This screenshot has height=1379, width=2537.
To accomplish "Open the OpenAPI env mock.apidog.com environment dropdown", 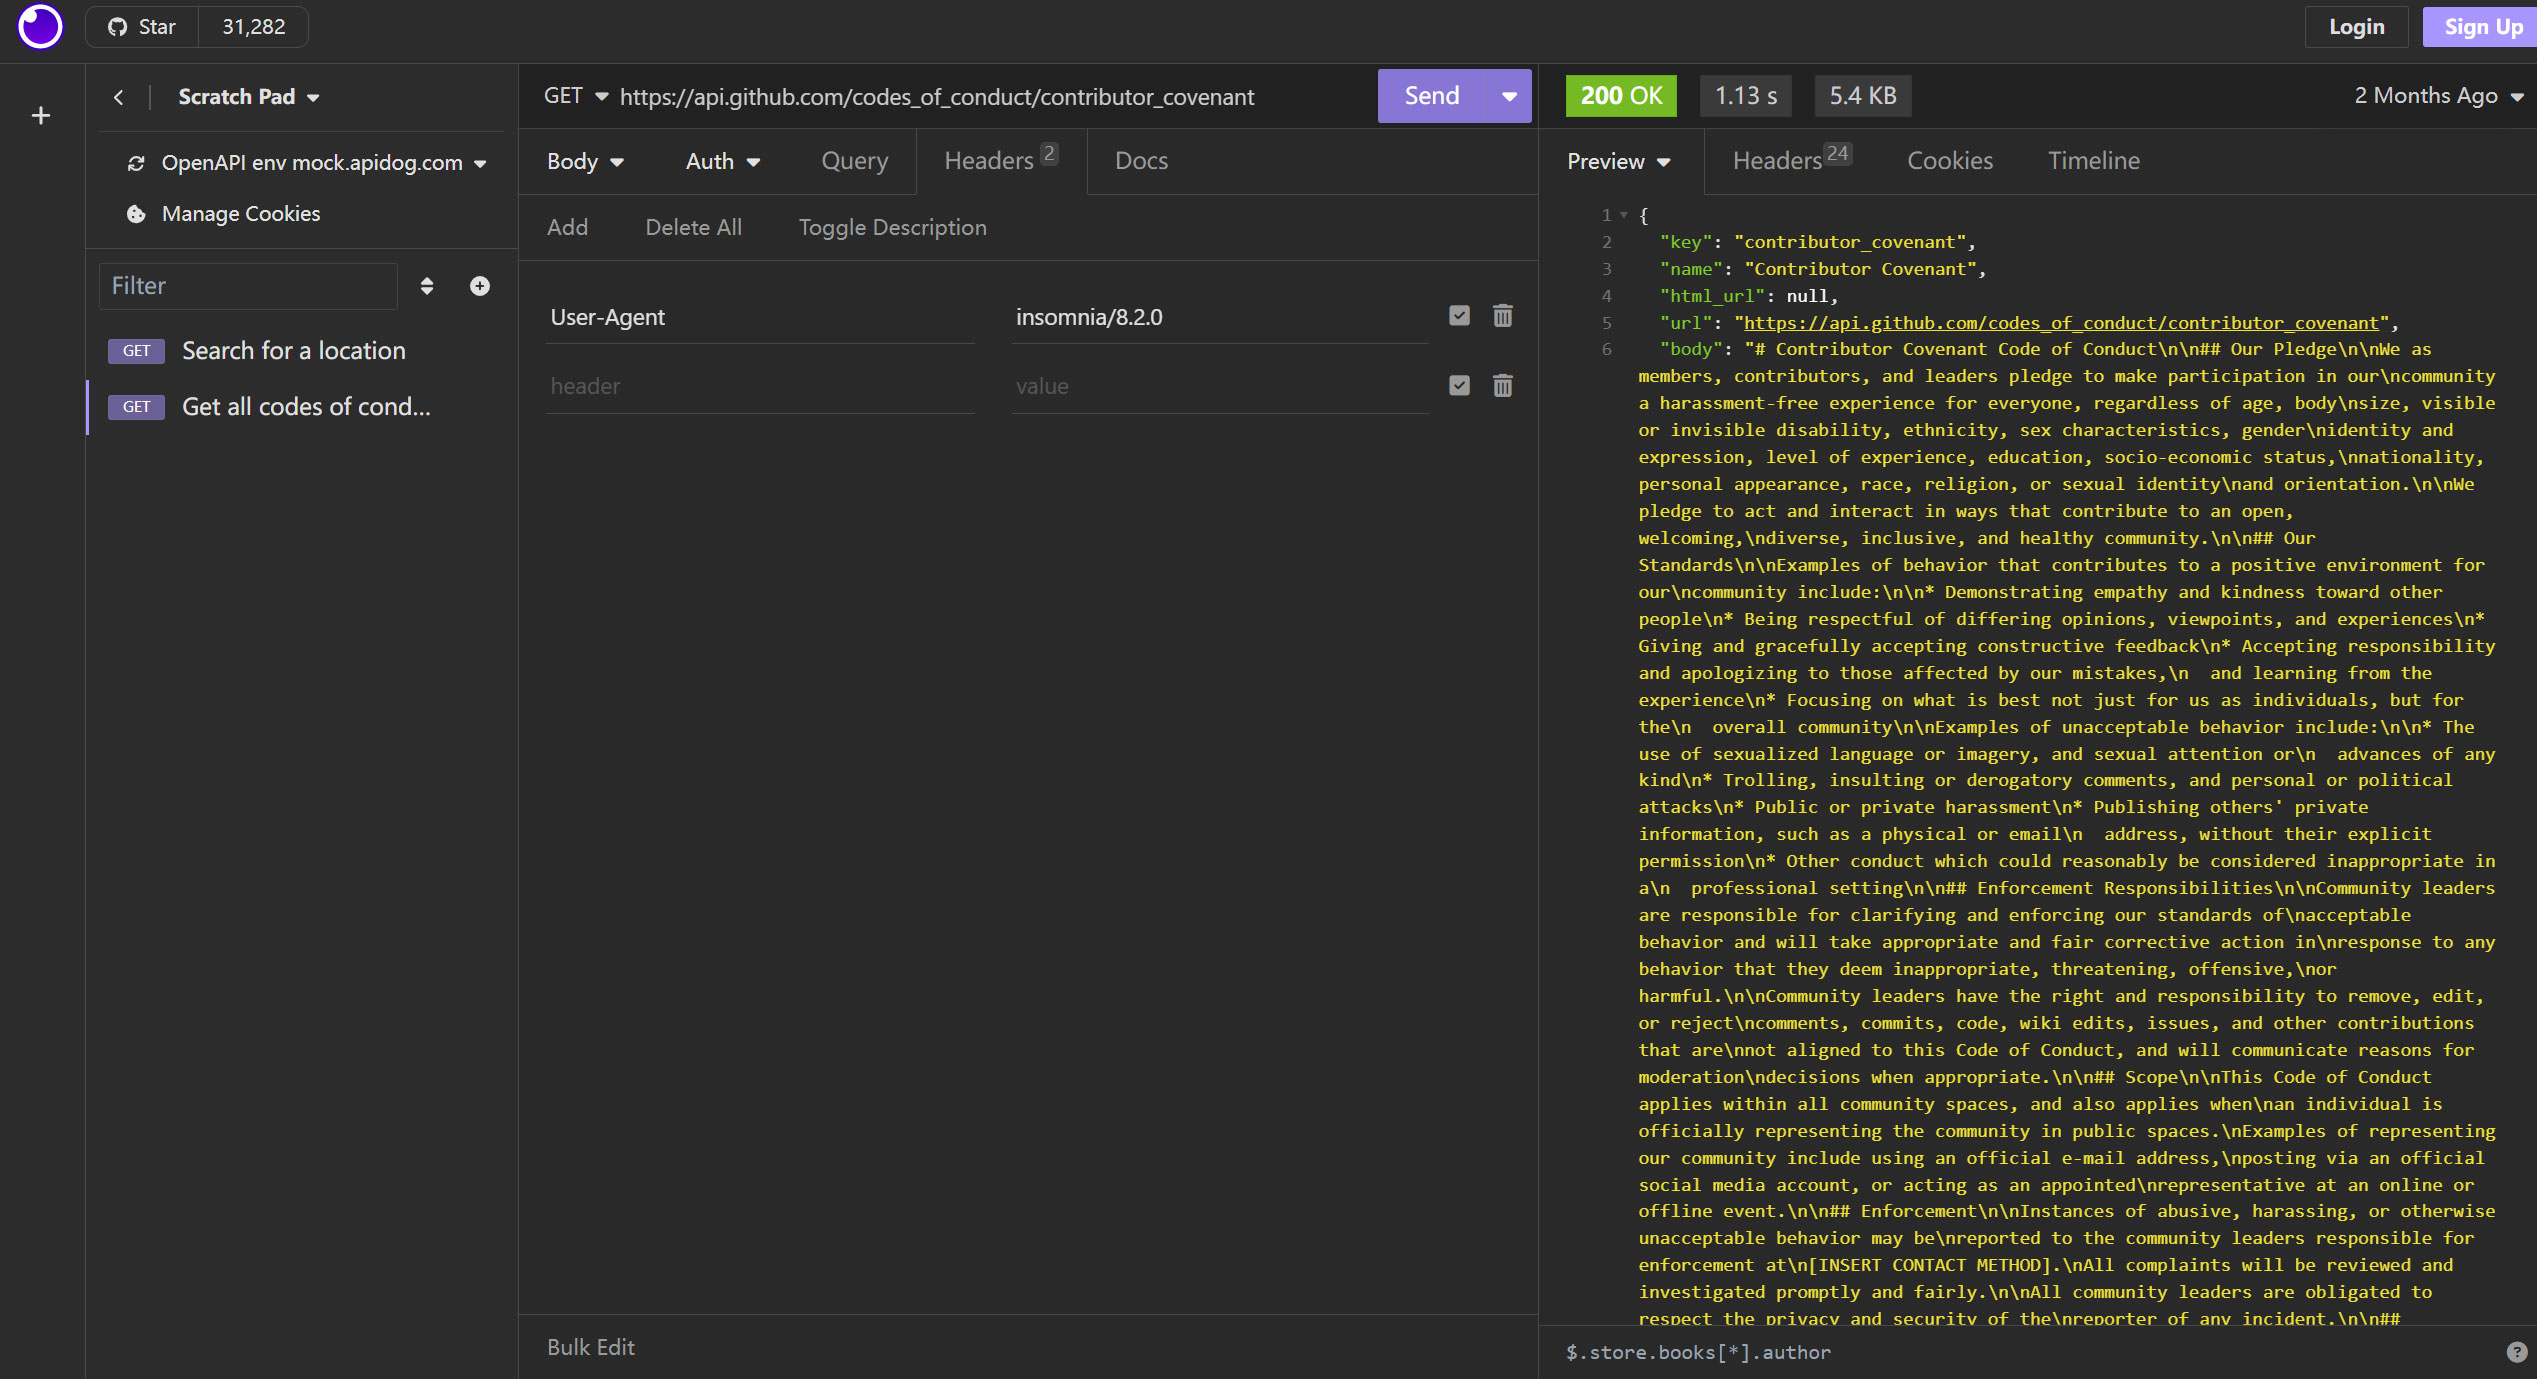I will coord(324,163).
